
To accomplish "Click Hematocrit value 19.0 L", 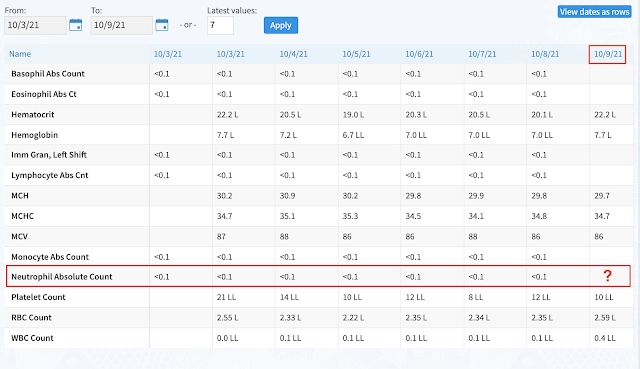I will tap(353, 115).
